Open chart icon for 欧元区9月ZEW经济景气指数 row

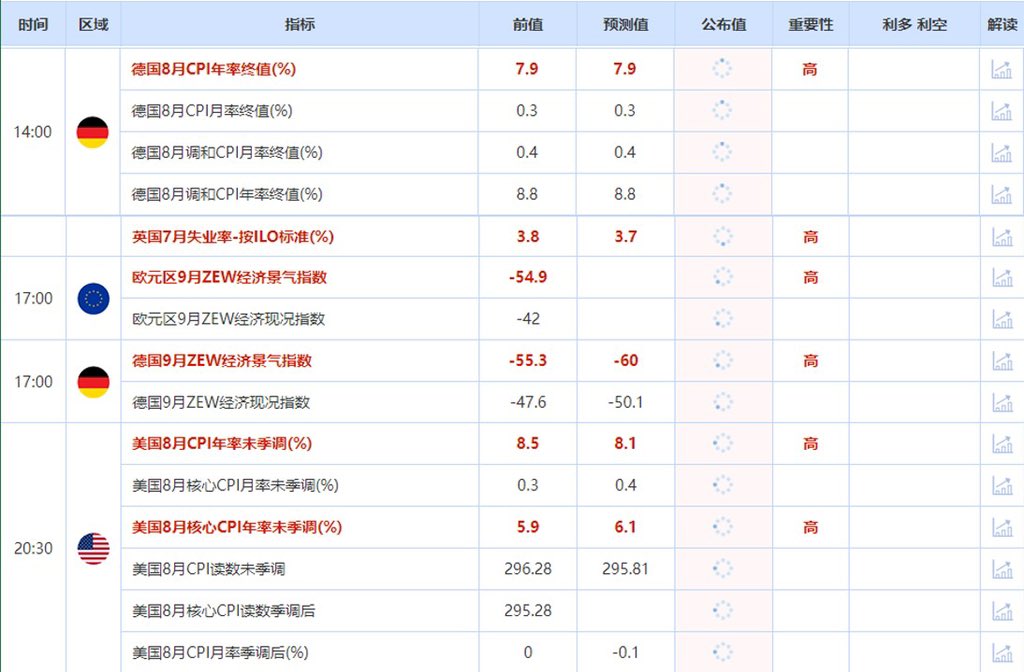point(1002,278)
